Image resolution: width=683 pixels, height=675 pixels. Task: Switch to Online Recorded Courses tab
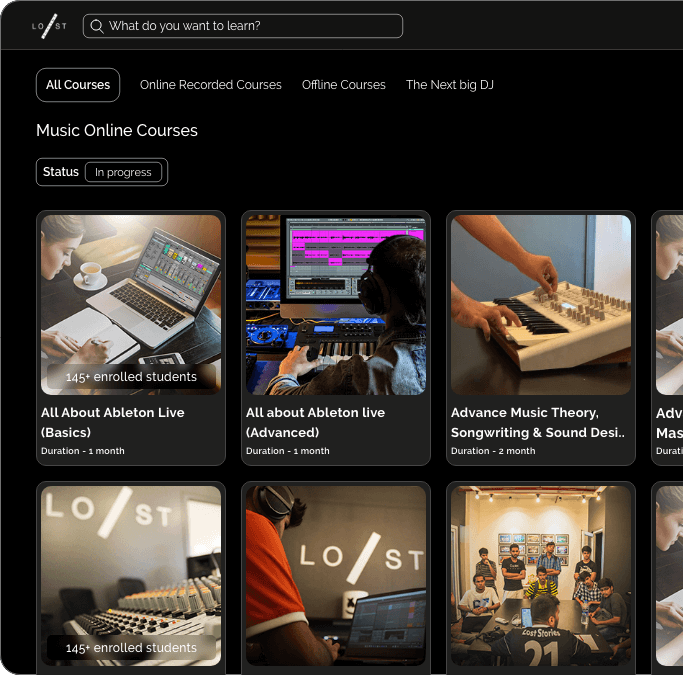pos(211,85)
